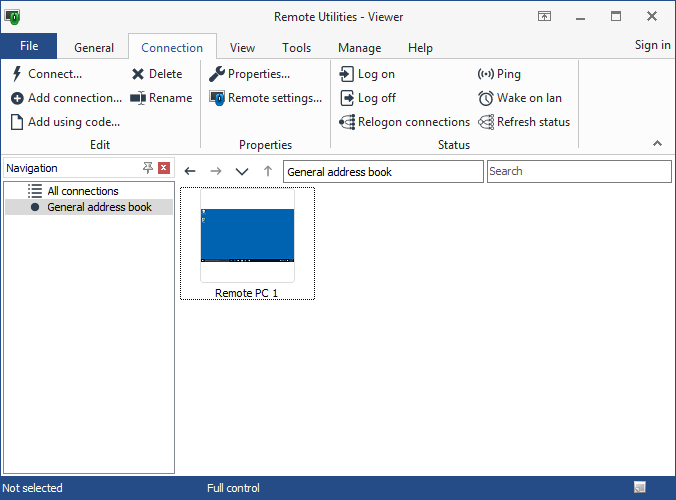Click the Add using code page icon
This screenshot has height=500, width=676.
click(17, 122)
